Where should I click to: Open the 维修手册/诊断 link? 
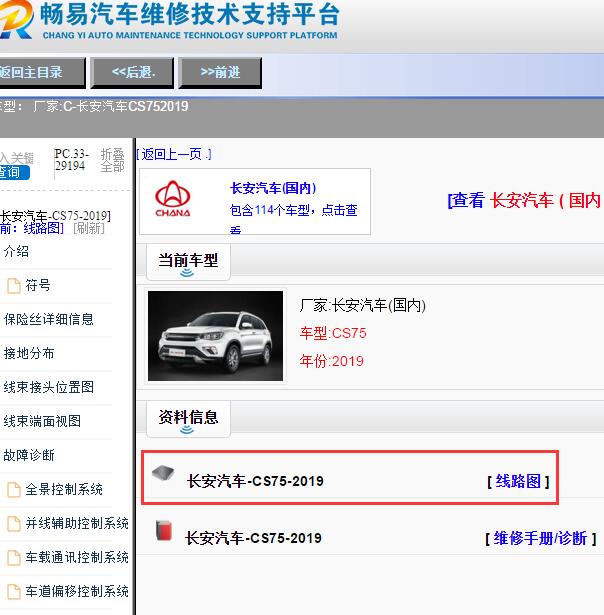tap(540, 538)
